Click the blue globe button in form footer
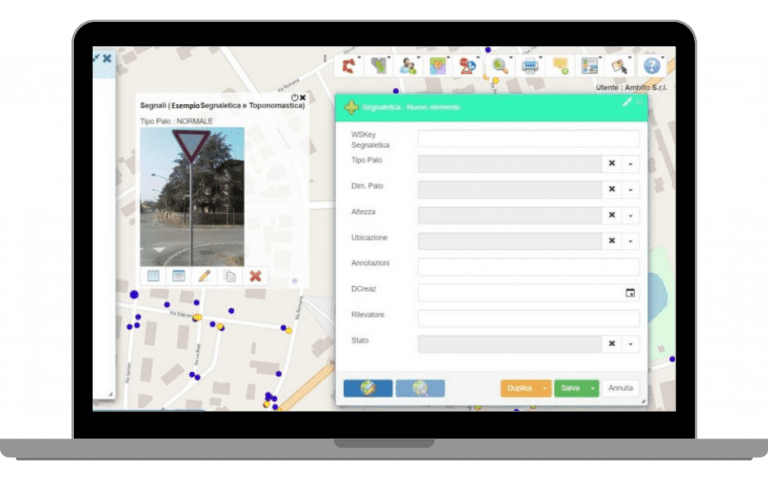The width and height of the screenshot is (768, 480). 368,388
